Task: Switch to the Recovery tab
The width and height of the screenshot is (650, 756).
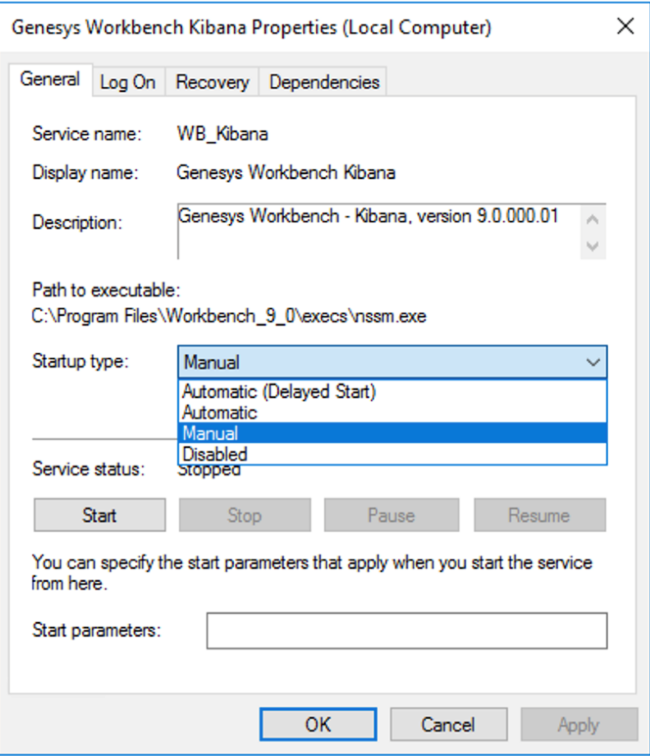Action: (212, 82)
